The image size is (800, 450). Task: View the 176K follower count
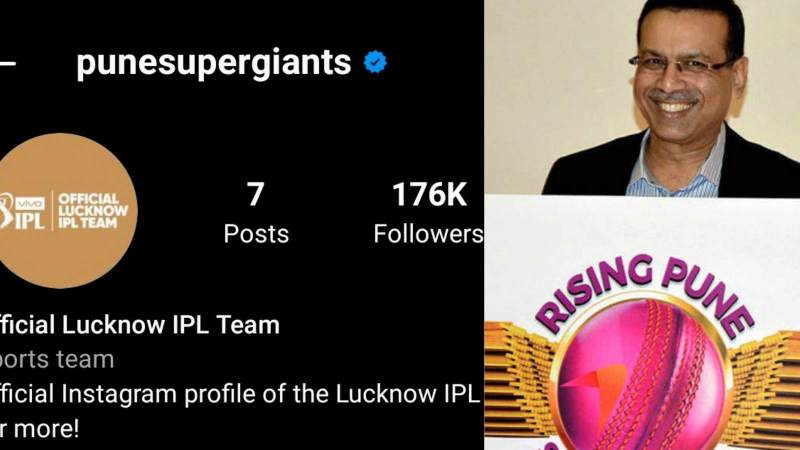[x=429, y=194]
